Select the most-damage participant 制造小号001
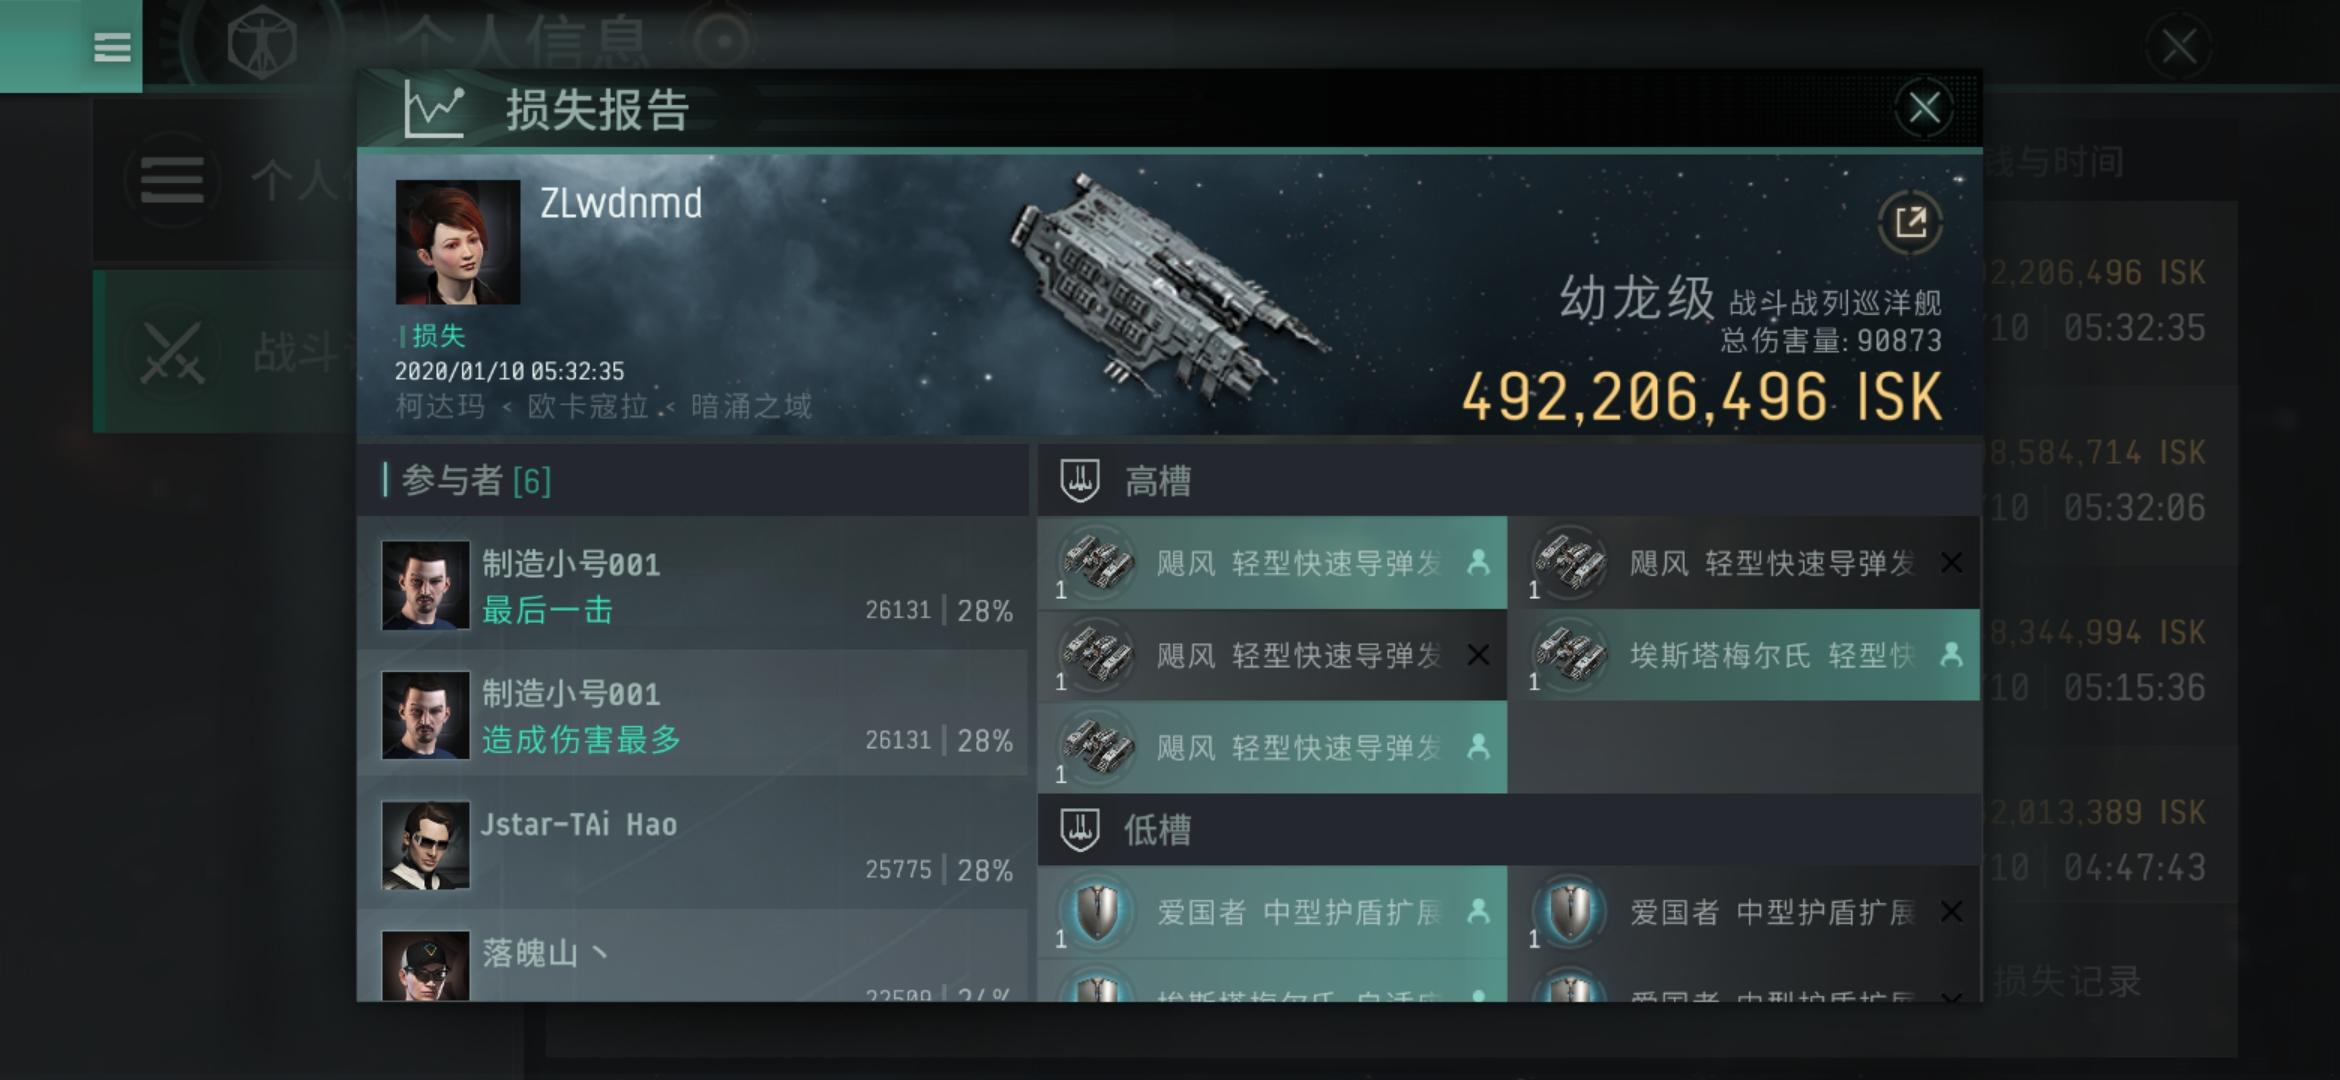This screenshot has width=2340, height=1080. pos(692,715)
